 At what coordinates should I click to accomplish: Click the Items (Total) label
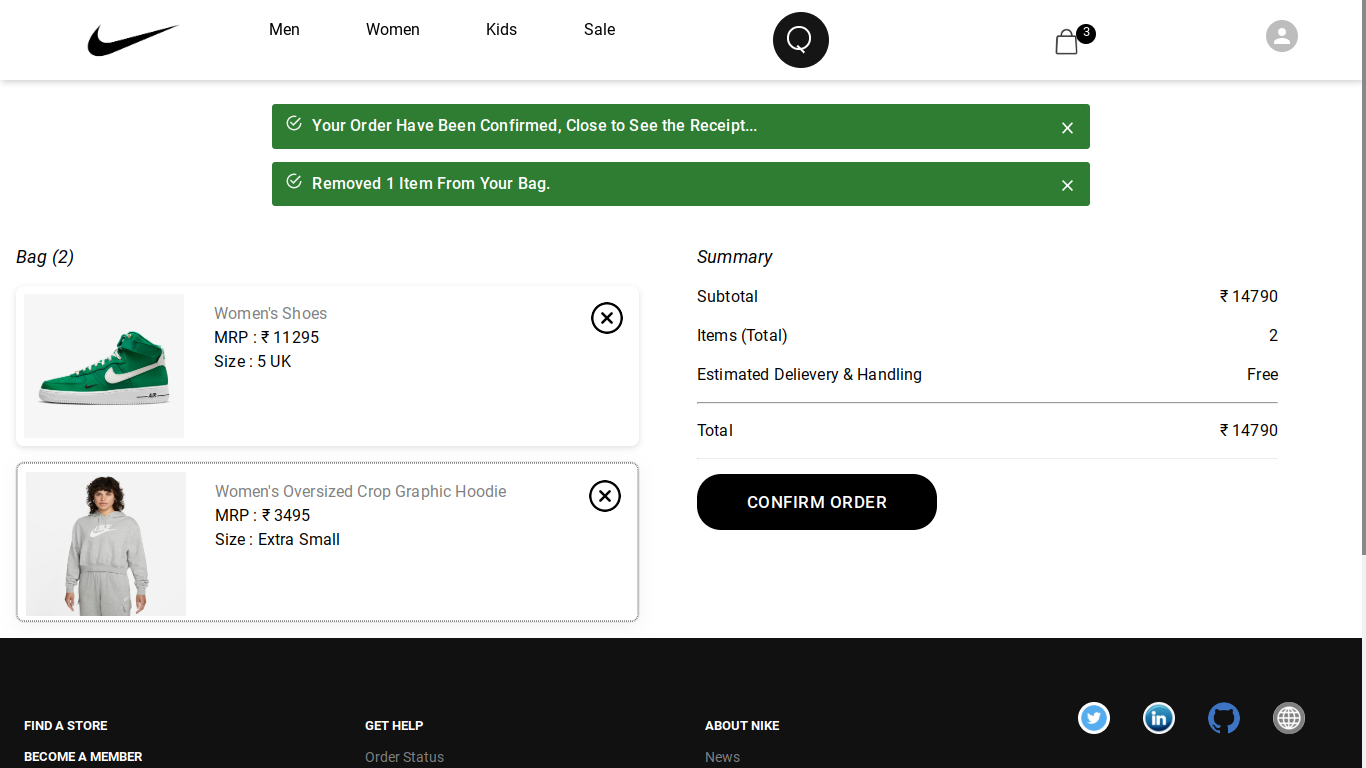pos(742,336)
